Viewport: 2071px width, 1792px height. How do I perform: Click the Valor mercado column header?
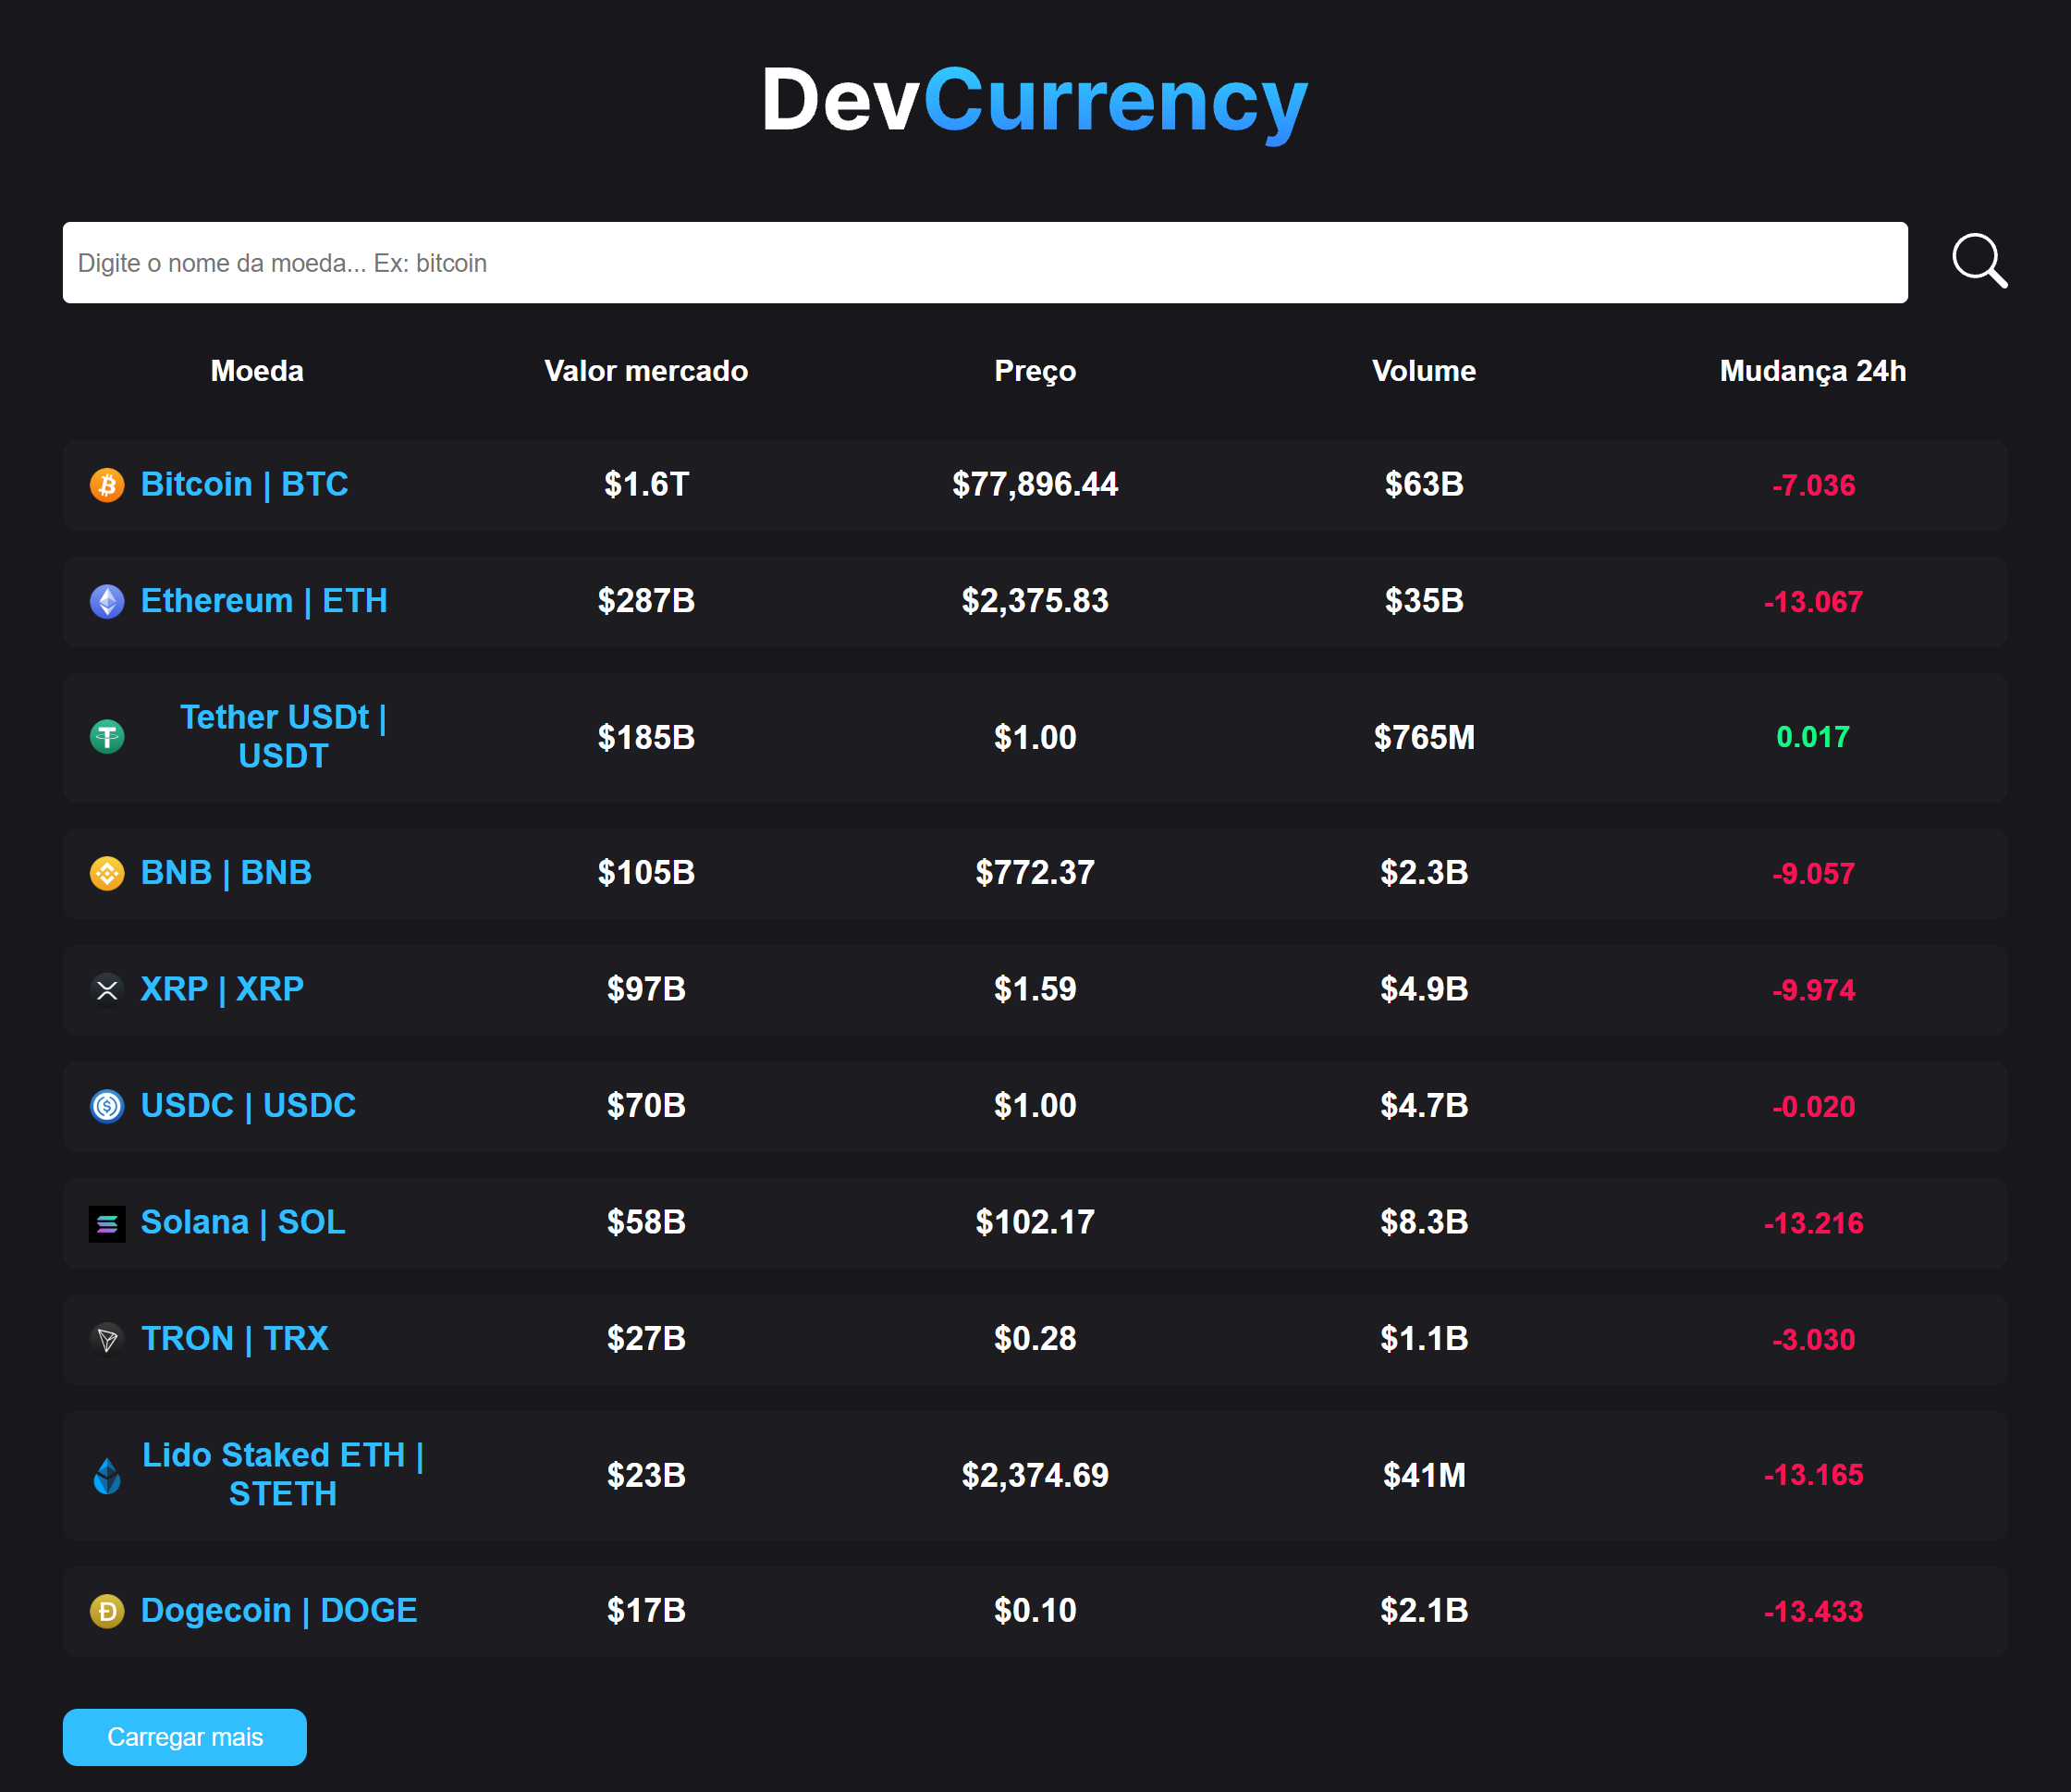pos(644,371)
